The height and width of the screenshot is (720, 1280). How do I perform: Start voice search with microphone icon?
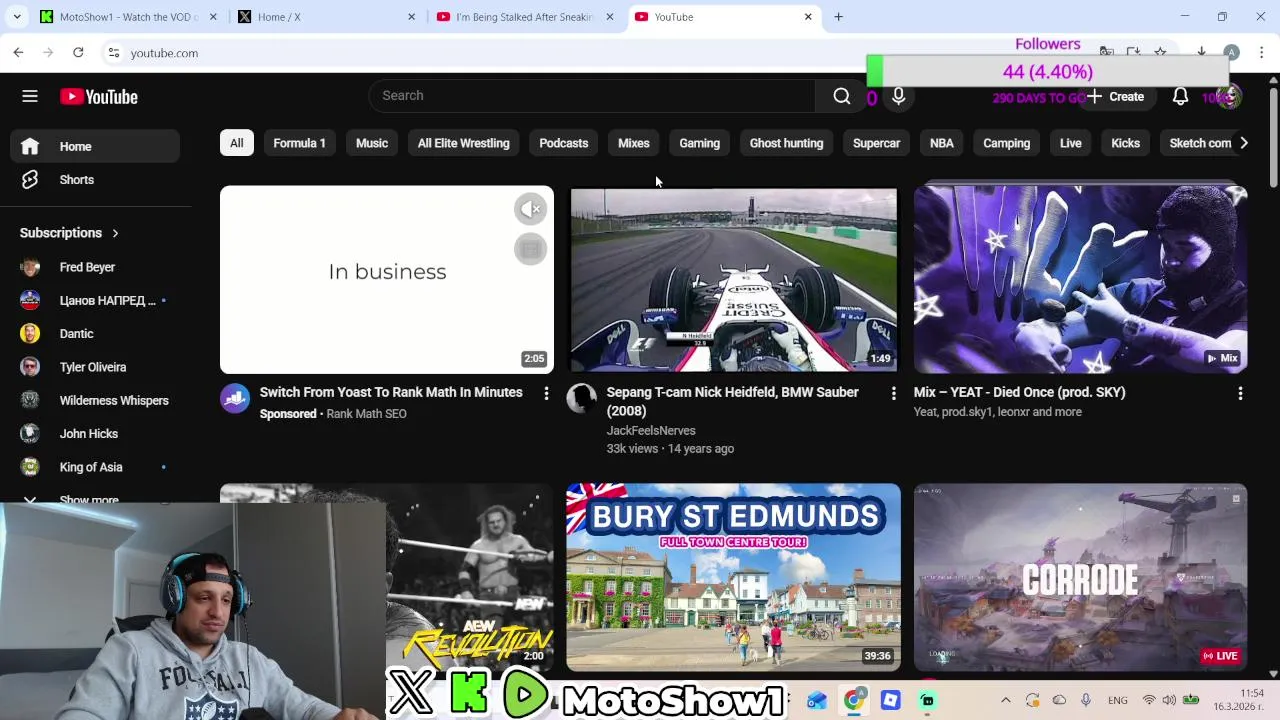coord(898,96)
